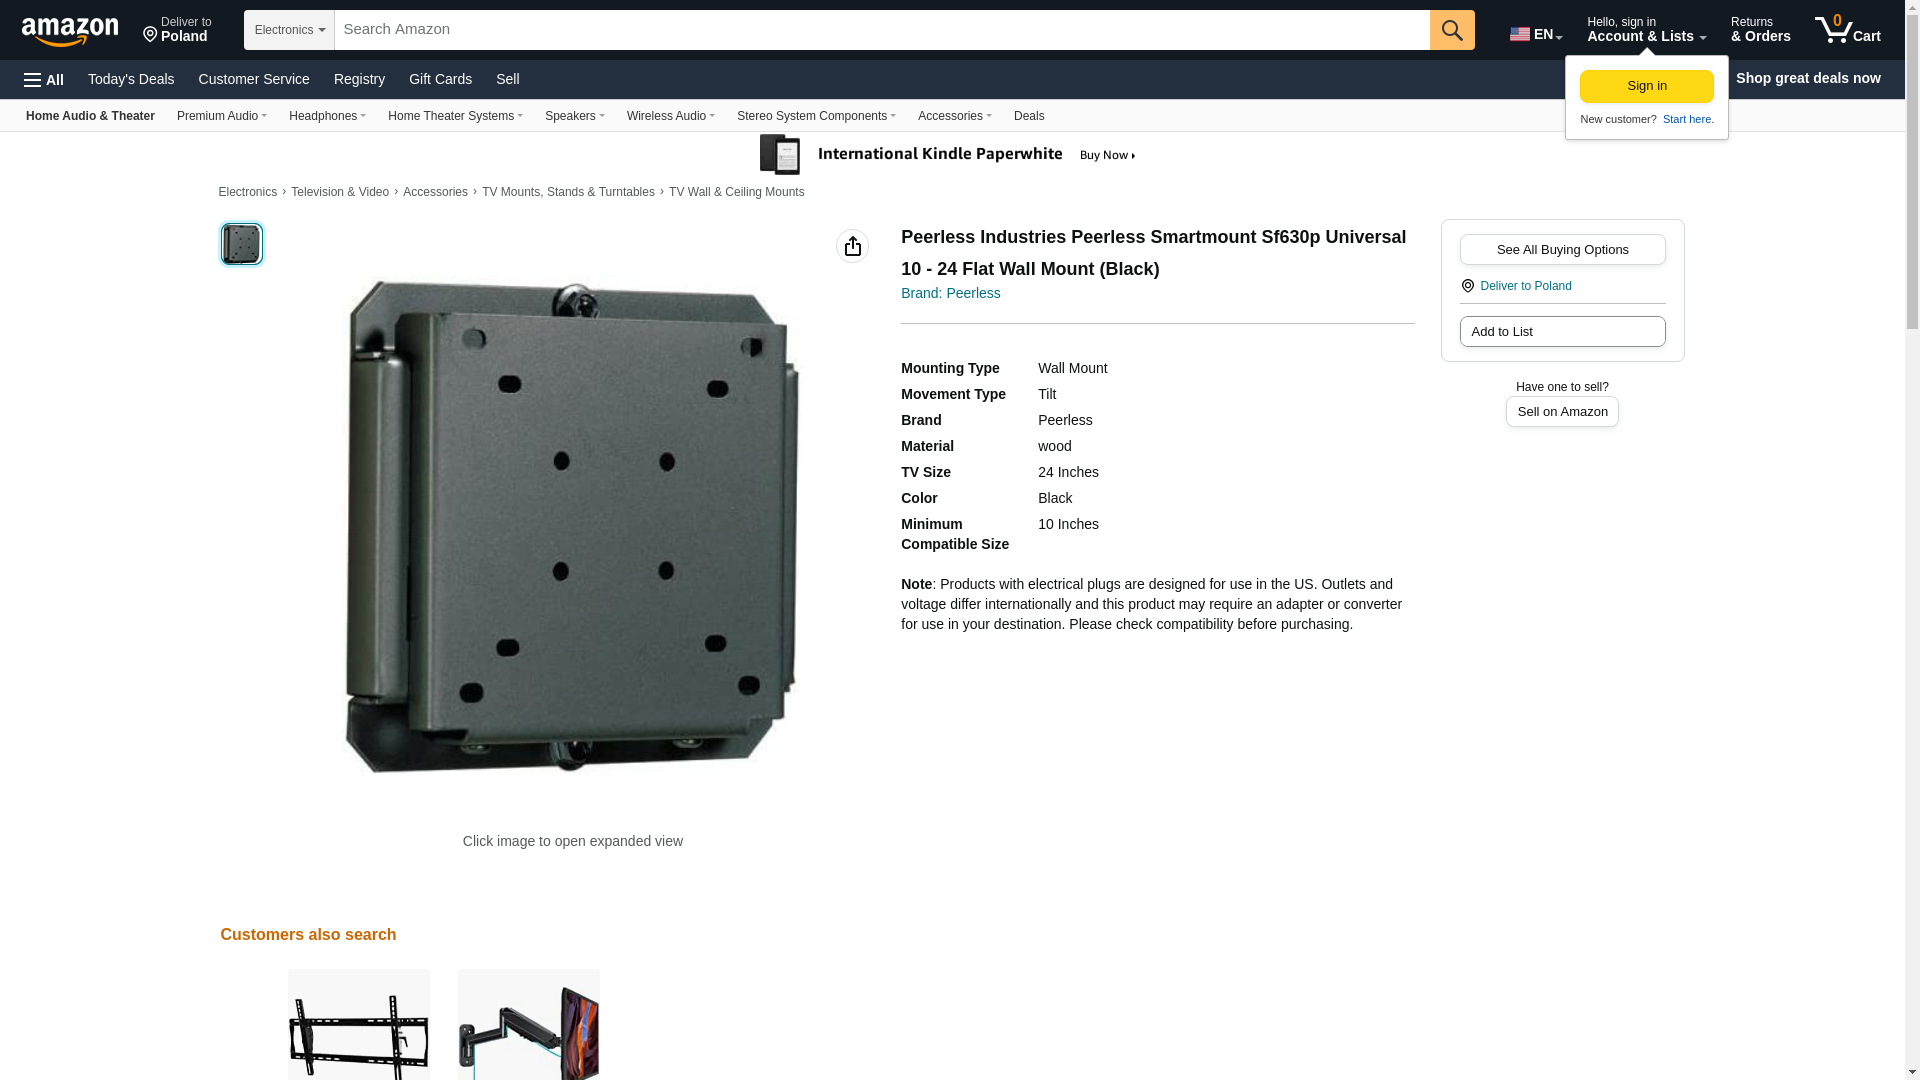
Task: Focus the Search Amazon input field
Action: [x=882, y=30]
